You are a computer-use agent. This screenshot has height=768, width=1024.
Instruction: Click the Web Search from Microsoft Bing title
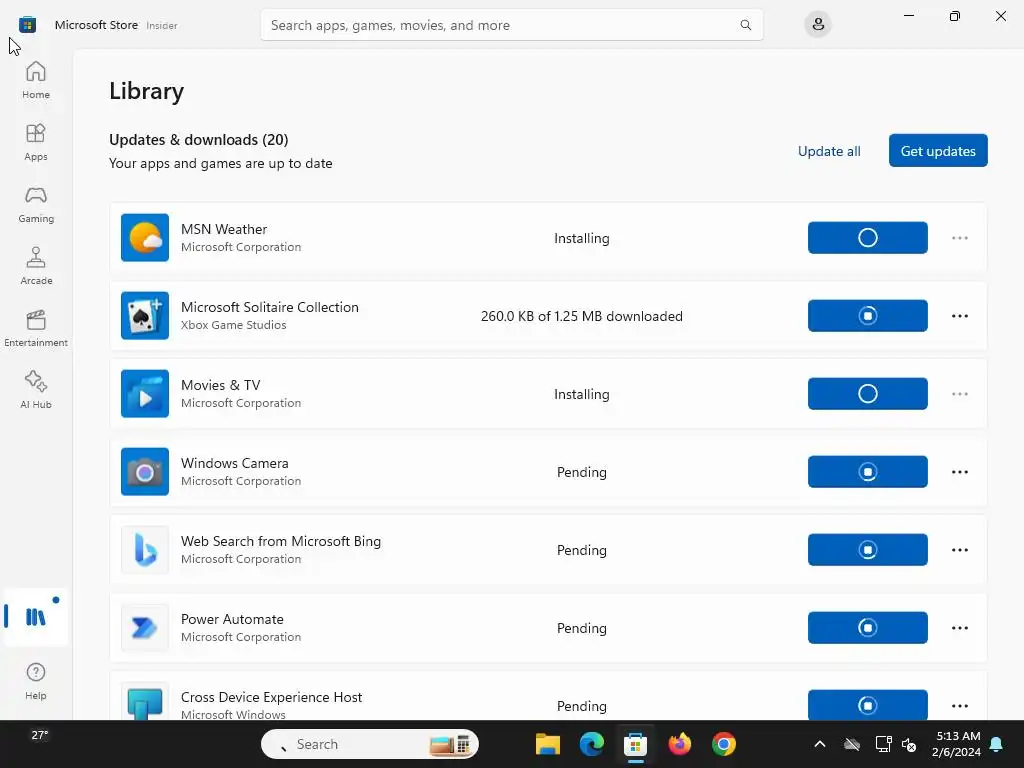tap(281, 541)
